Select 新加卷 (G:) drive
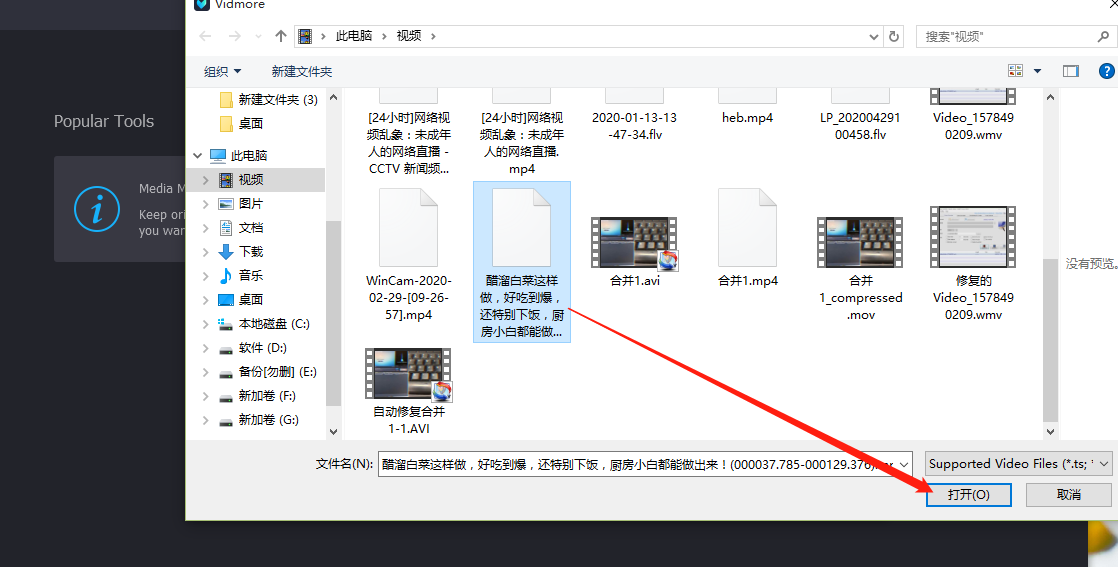 (x=259, y=420)
